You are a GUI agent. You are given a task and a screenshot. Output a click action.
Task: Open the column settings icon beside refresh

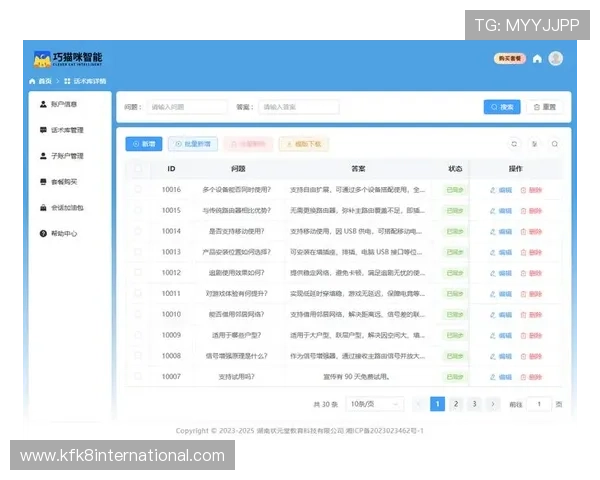coord(535,144)
